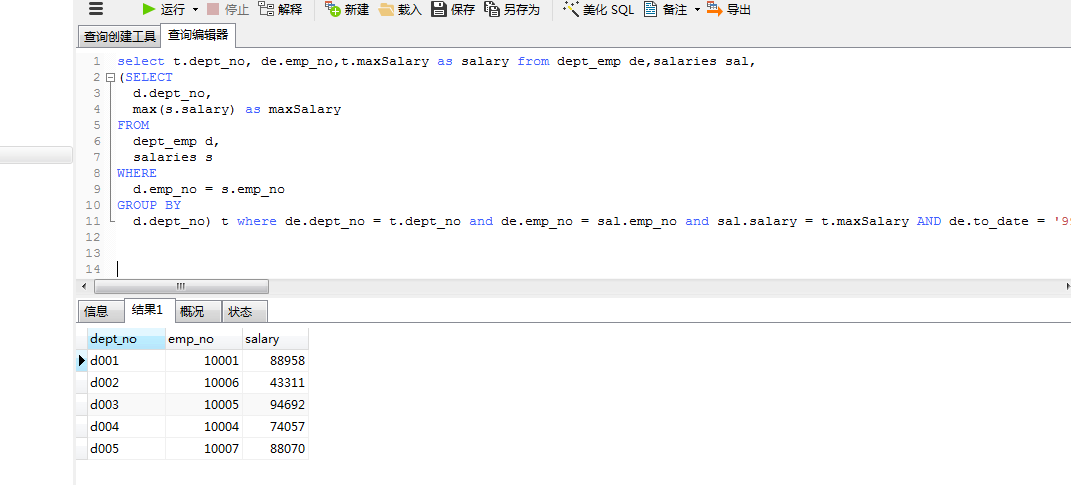Select the salary 88070 cell

point(275,449)
